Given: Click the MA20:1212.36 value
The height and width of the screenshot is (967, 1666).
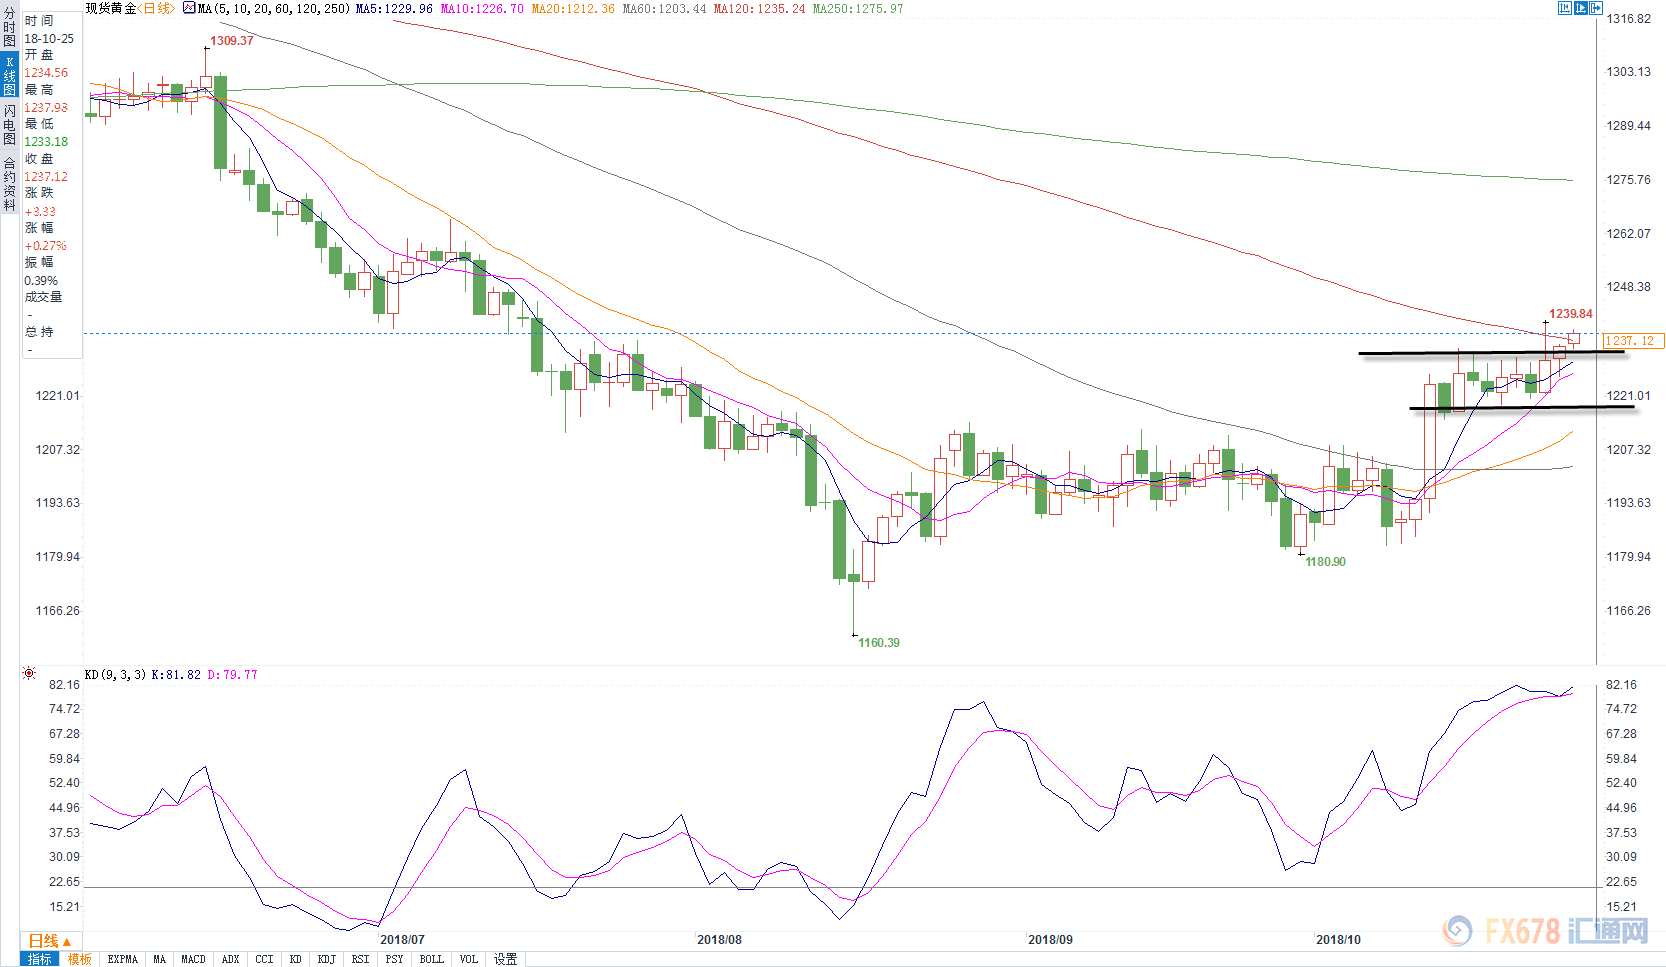Looking at the screenshot, I should pyautogui.click(x=573, y=8).
